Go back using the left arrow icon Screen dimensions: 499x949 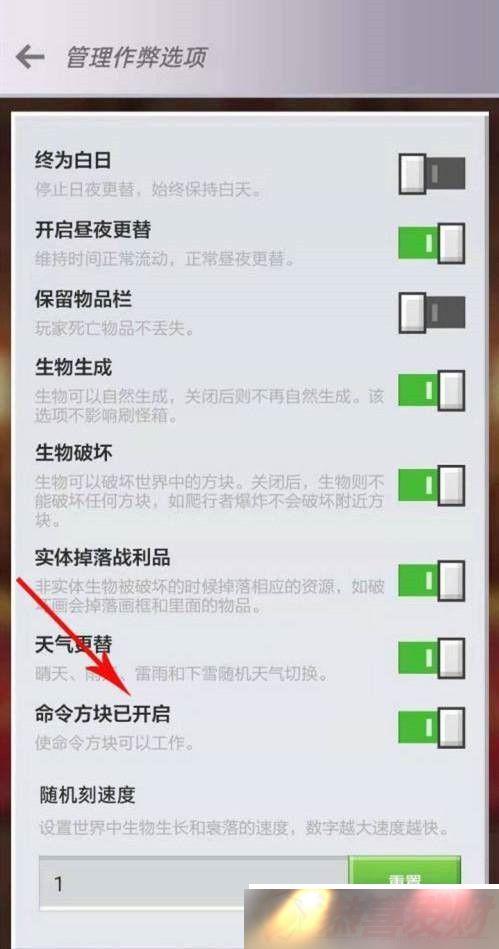[x=30, y=57]
